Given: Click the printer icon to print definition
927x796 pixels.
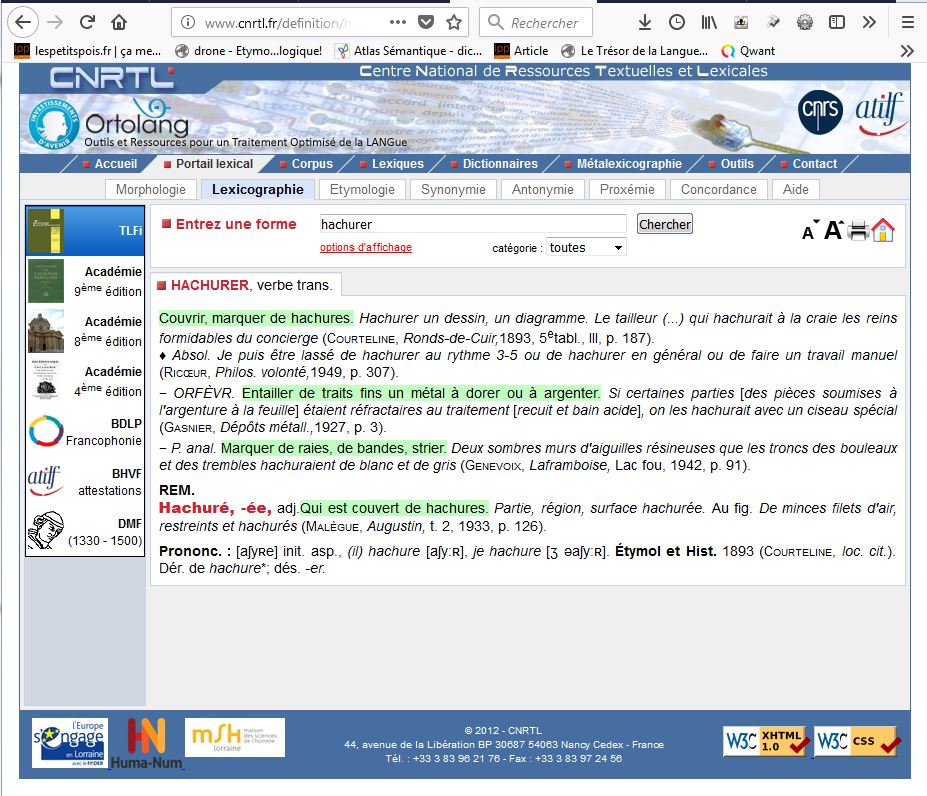Looking at the screenshot, I should coord(858,232).
